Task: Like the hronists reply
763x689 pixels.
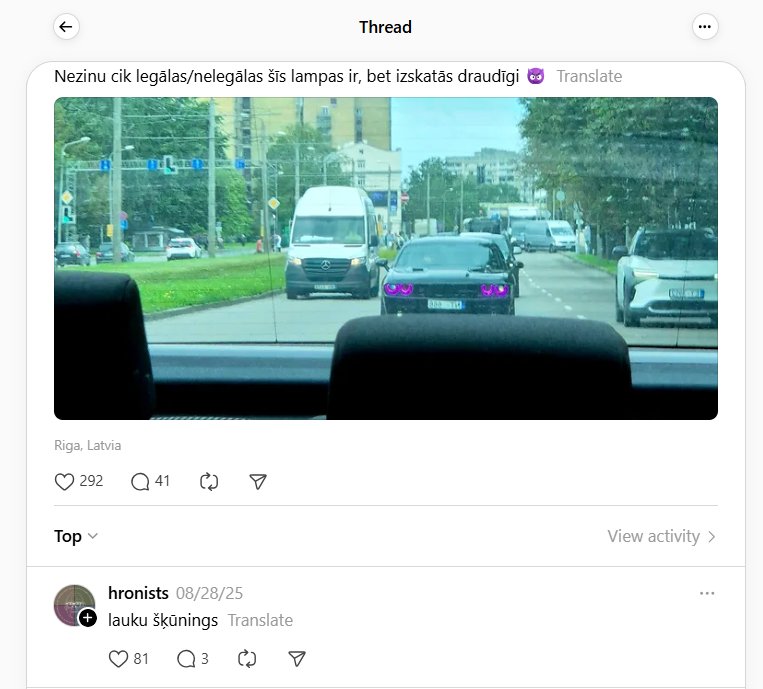Action: coord(118,659)
